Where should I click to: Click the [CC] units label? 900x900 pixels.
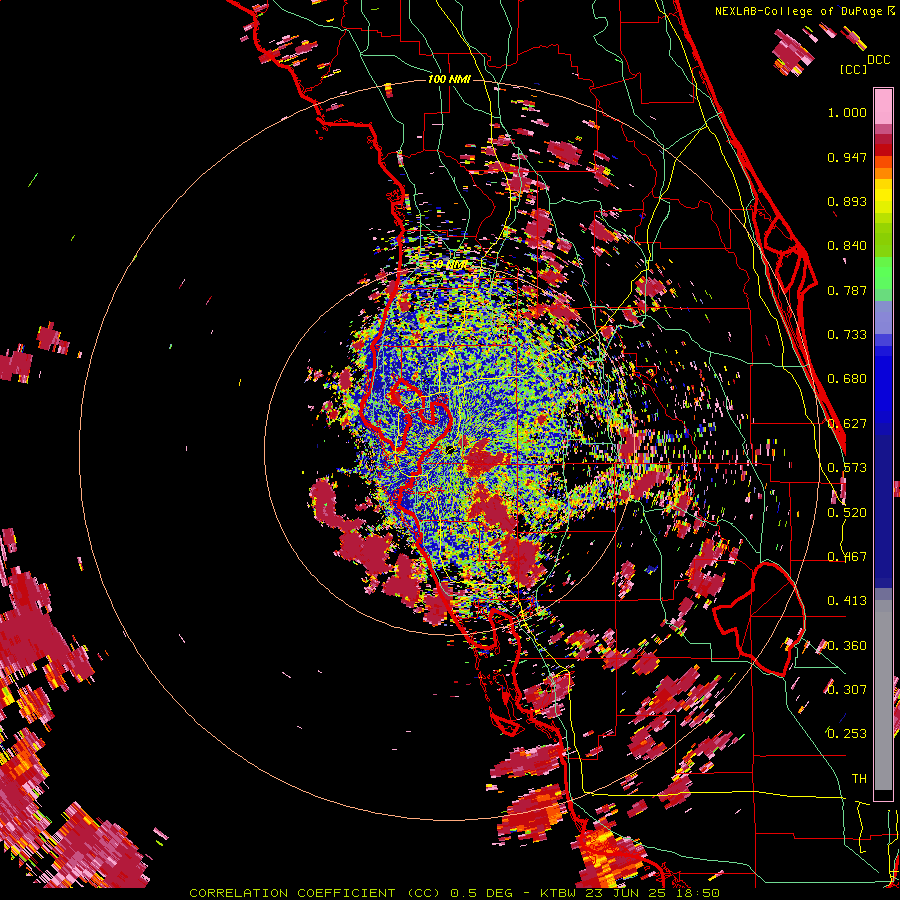click(x=853, y=69)
